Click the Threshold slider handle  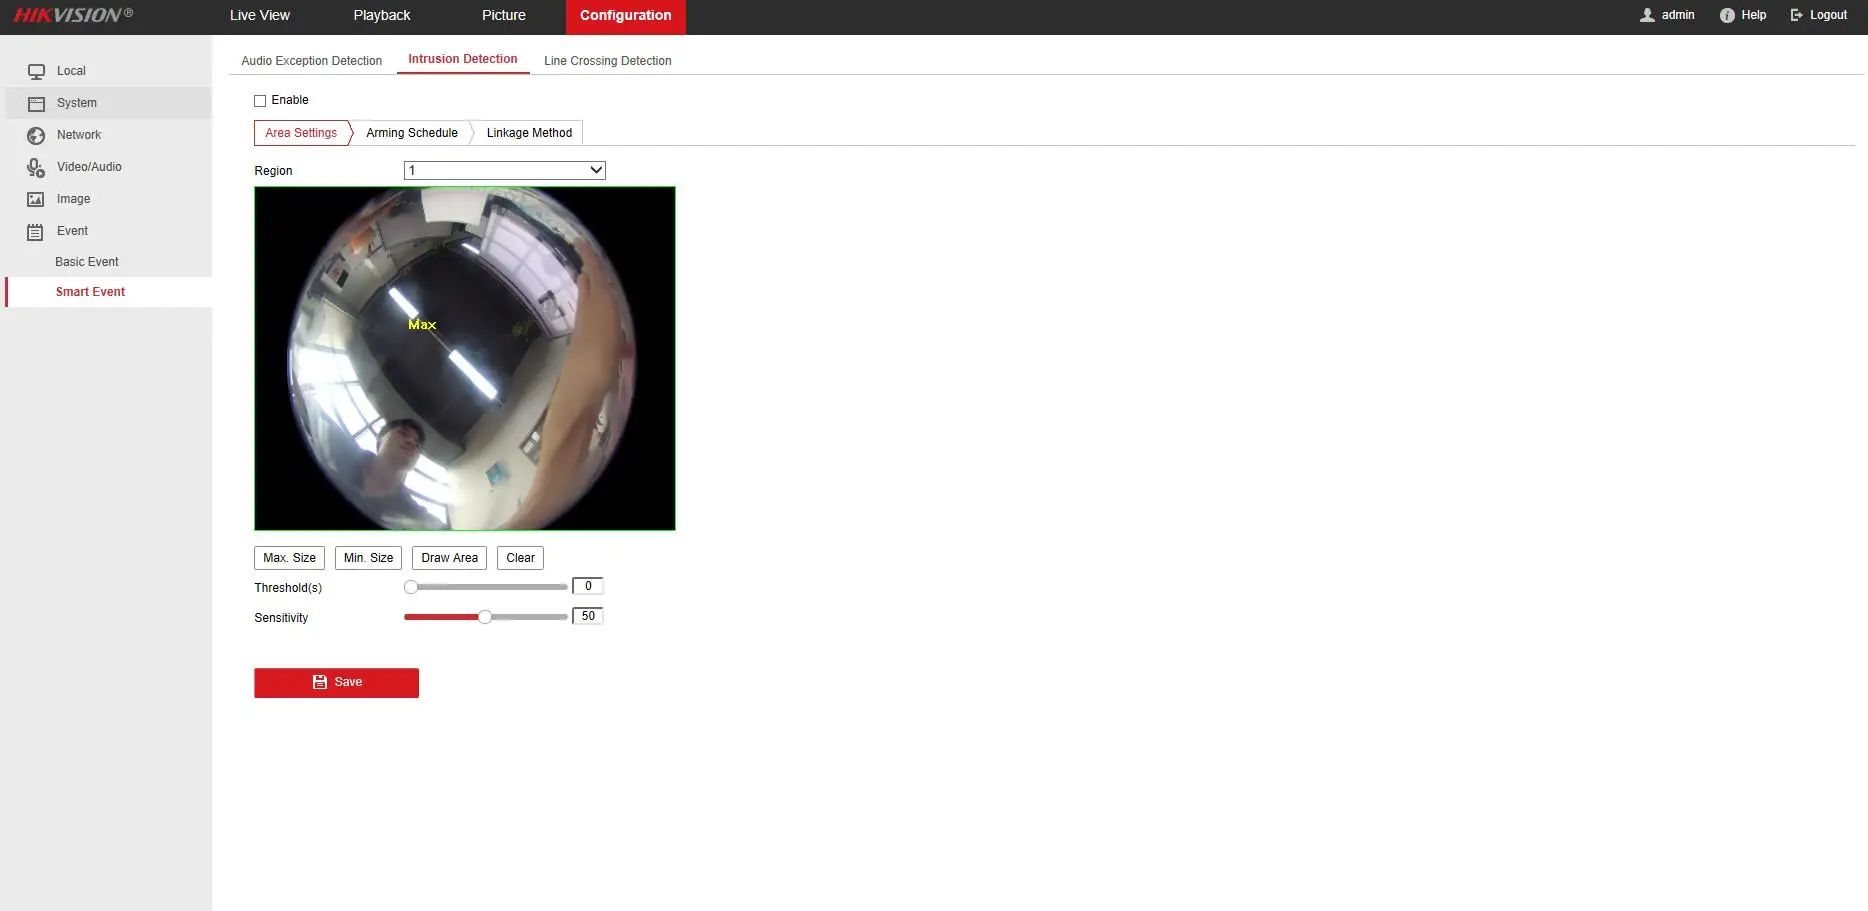pyautogui.click(x=411, y=587)
